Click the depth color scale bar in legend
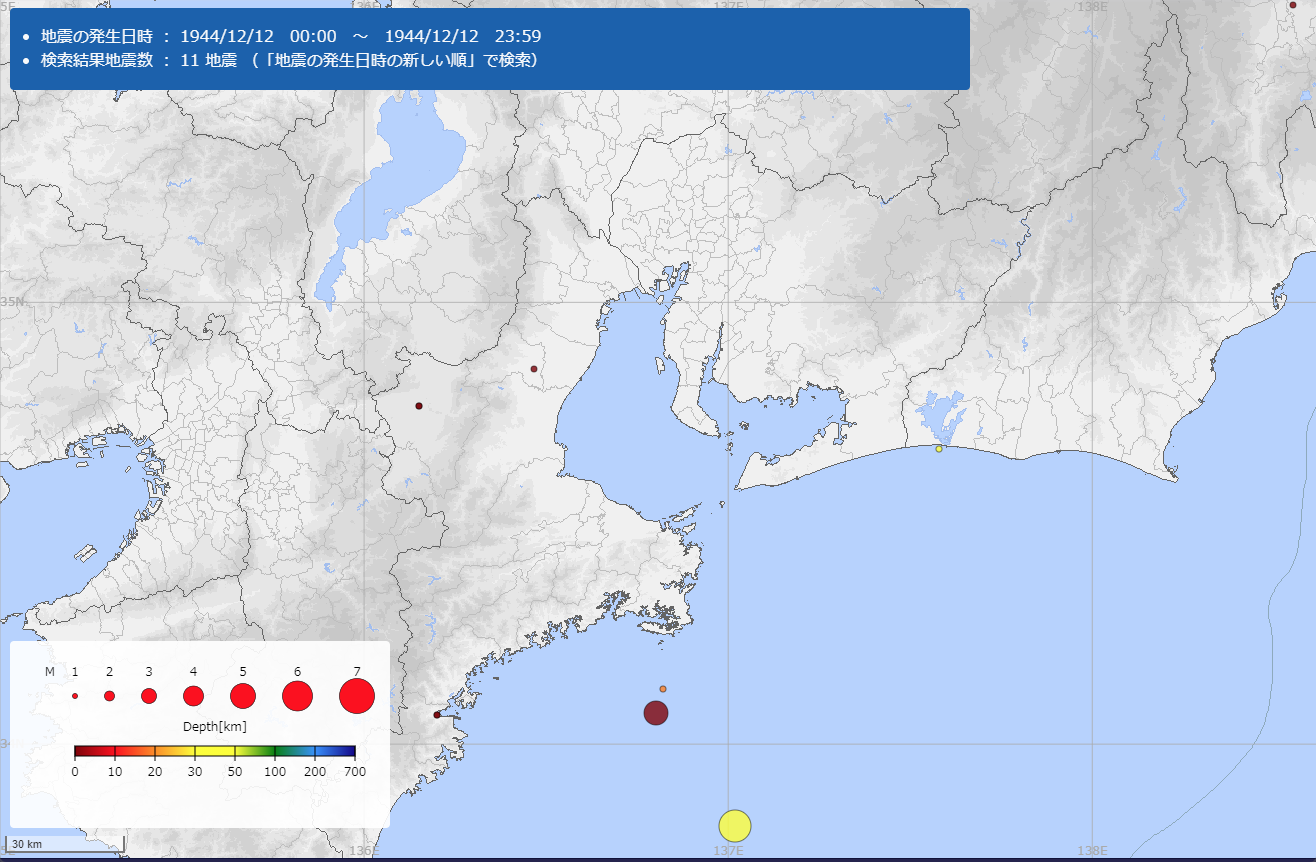Viewport: 1316px width, 862px height. tap(215, 751)
